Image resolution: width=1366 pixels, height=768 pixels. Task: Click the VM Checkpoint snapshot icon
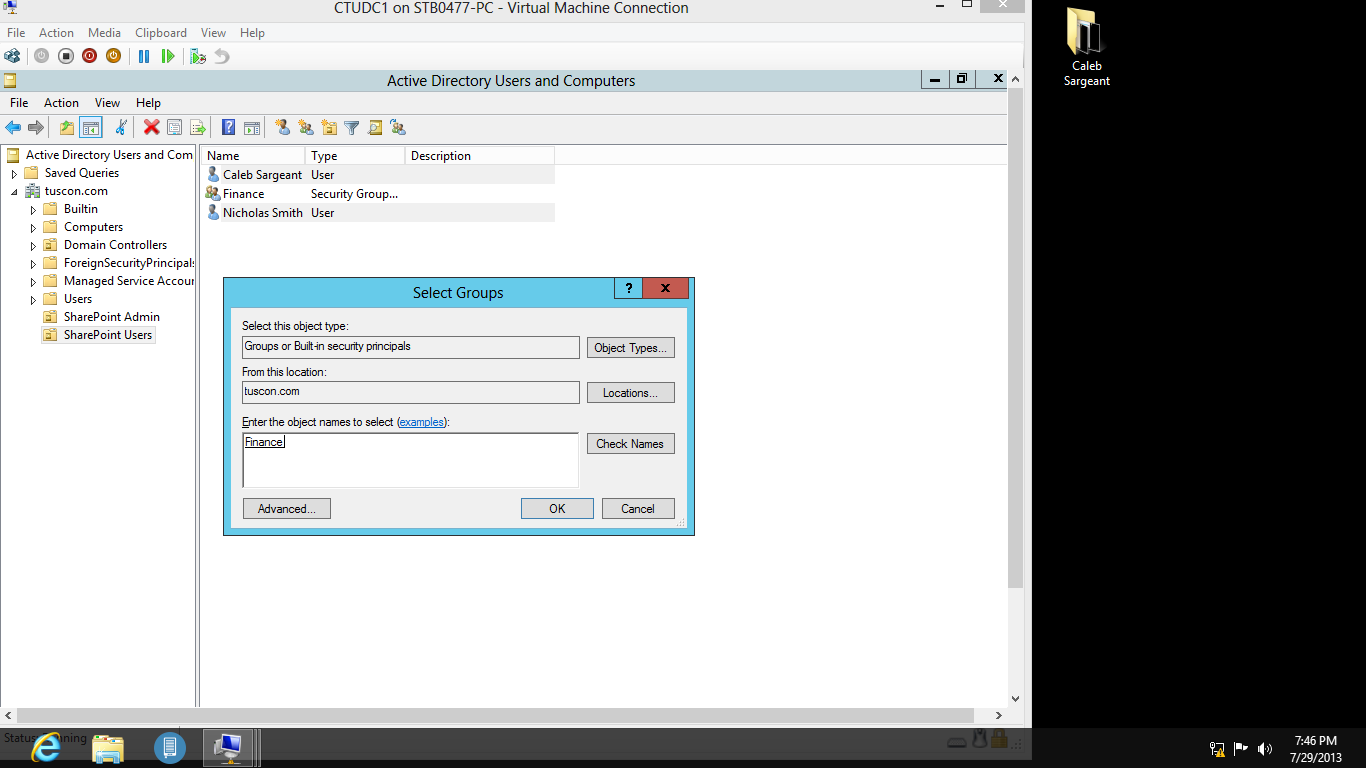198,56
